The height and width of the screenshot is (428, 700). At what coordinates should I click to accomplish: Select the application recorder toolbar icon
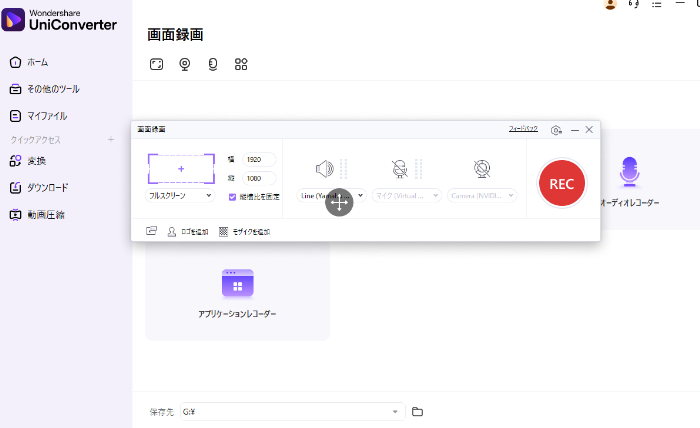pyautogui.click(x=241, y=64)
